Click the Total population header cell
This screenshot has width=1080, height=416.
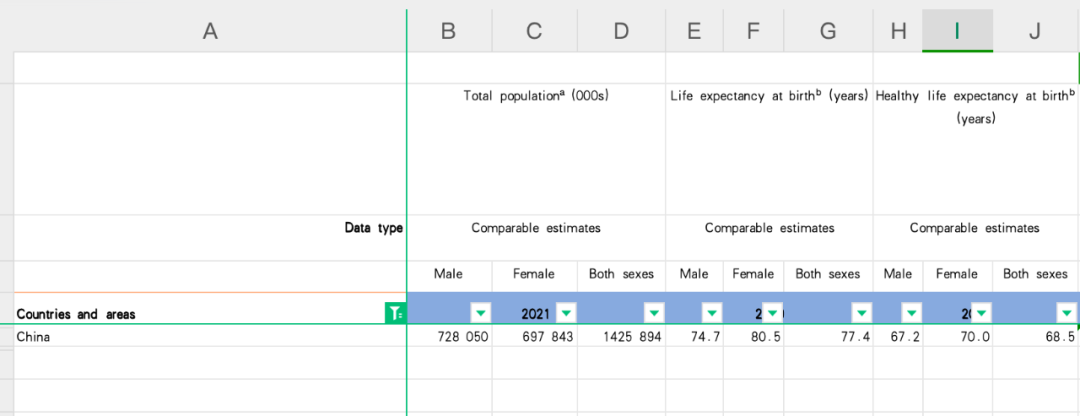(536, 96)
